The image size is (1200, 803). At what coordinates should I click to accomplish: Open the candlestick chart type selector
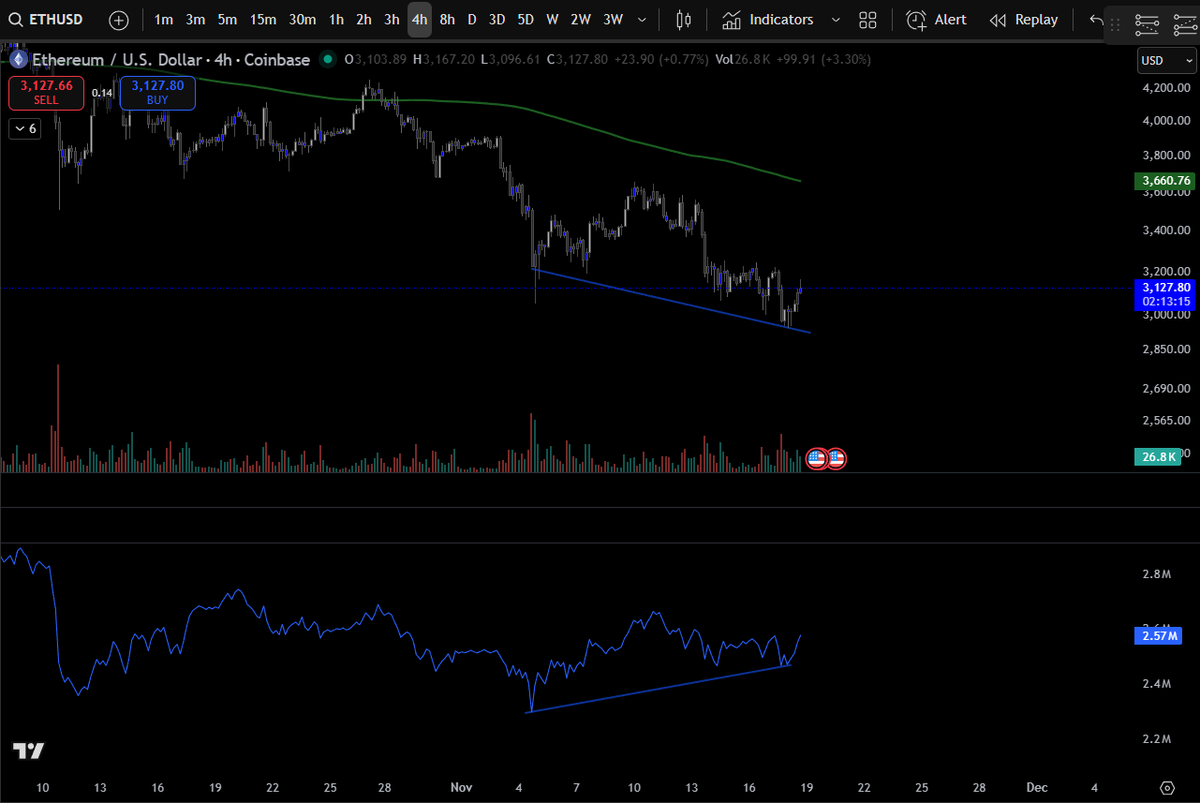683,20
